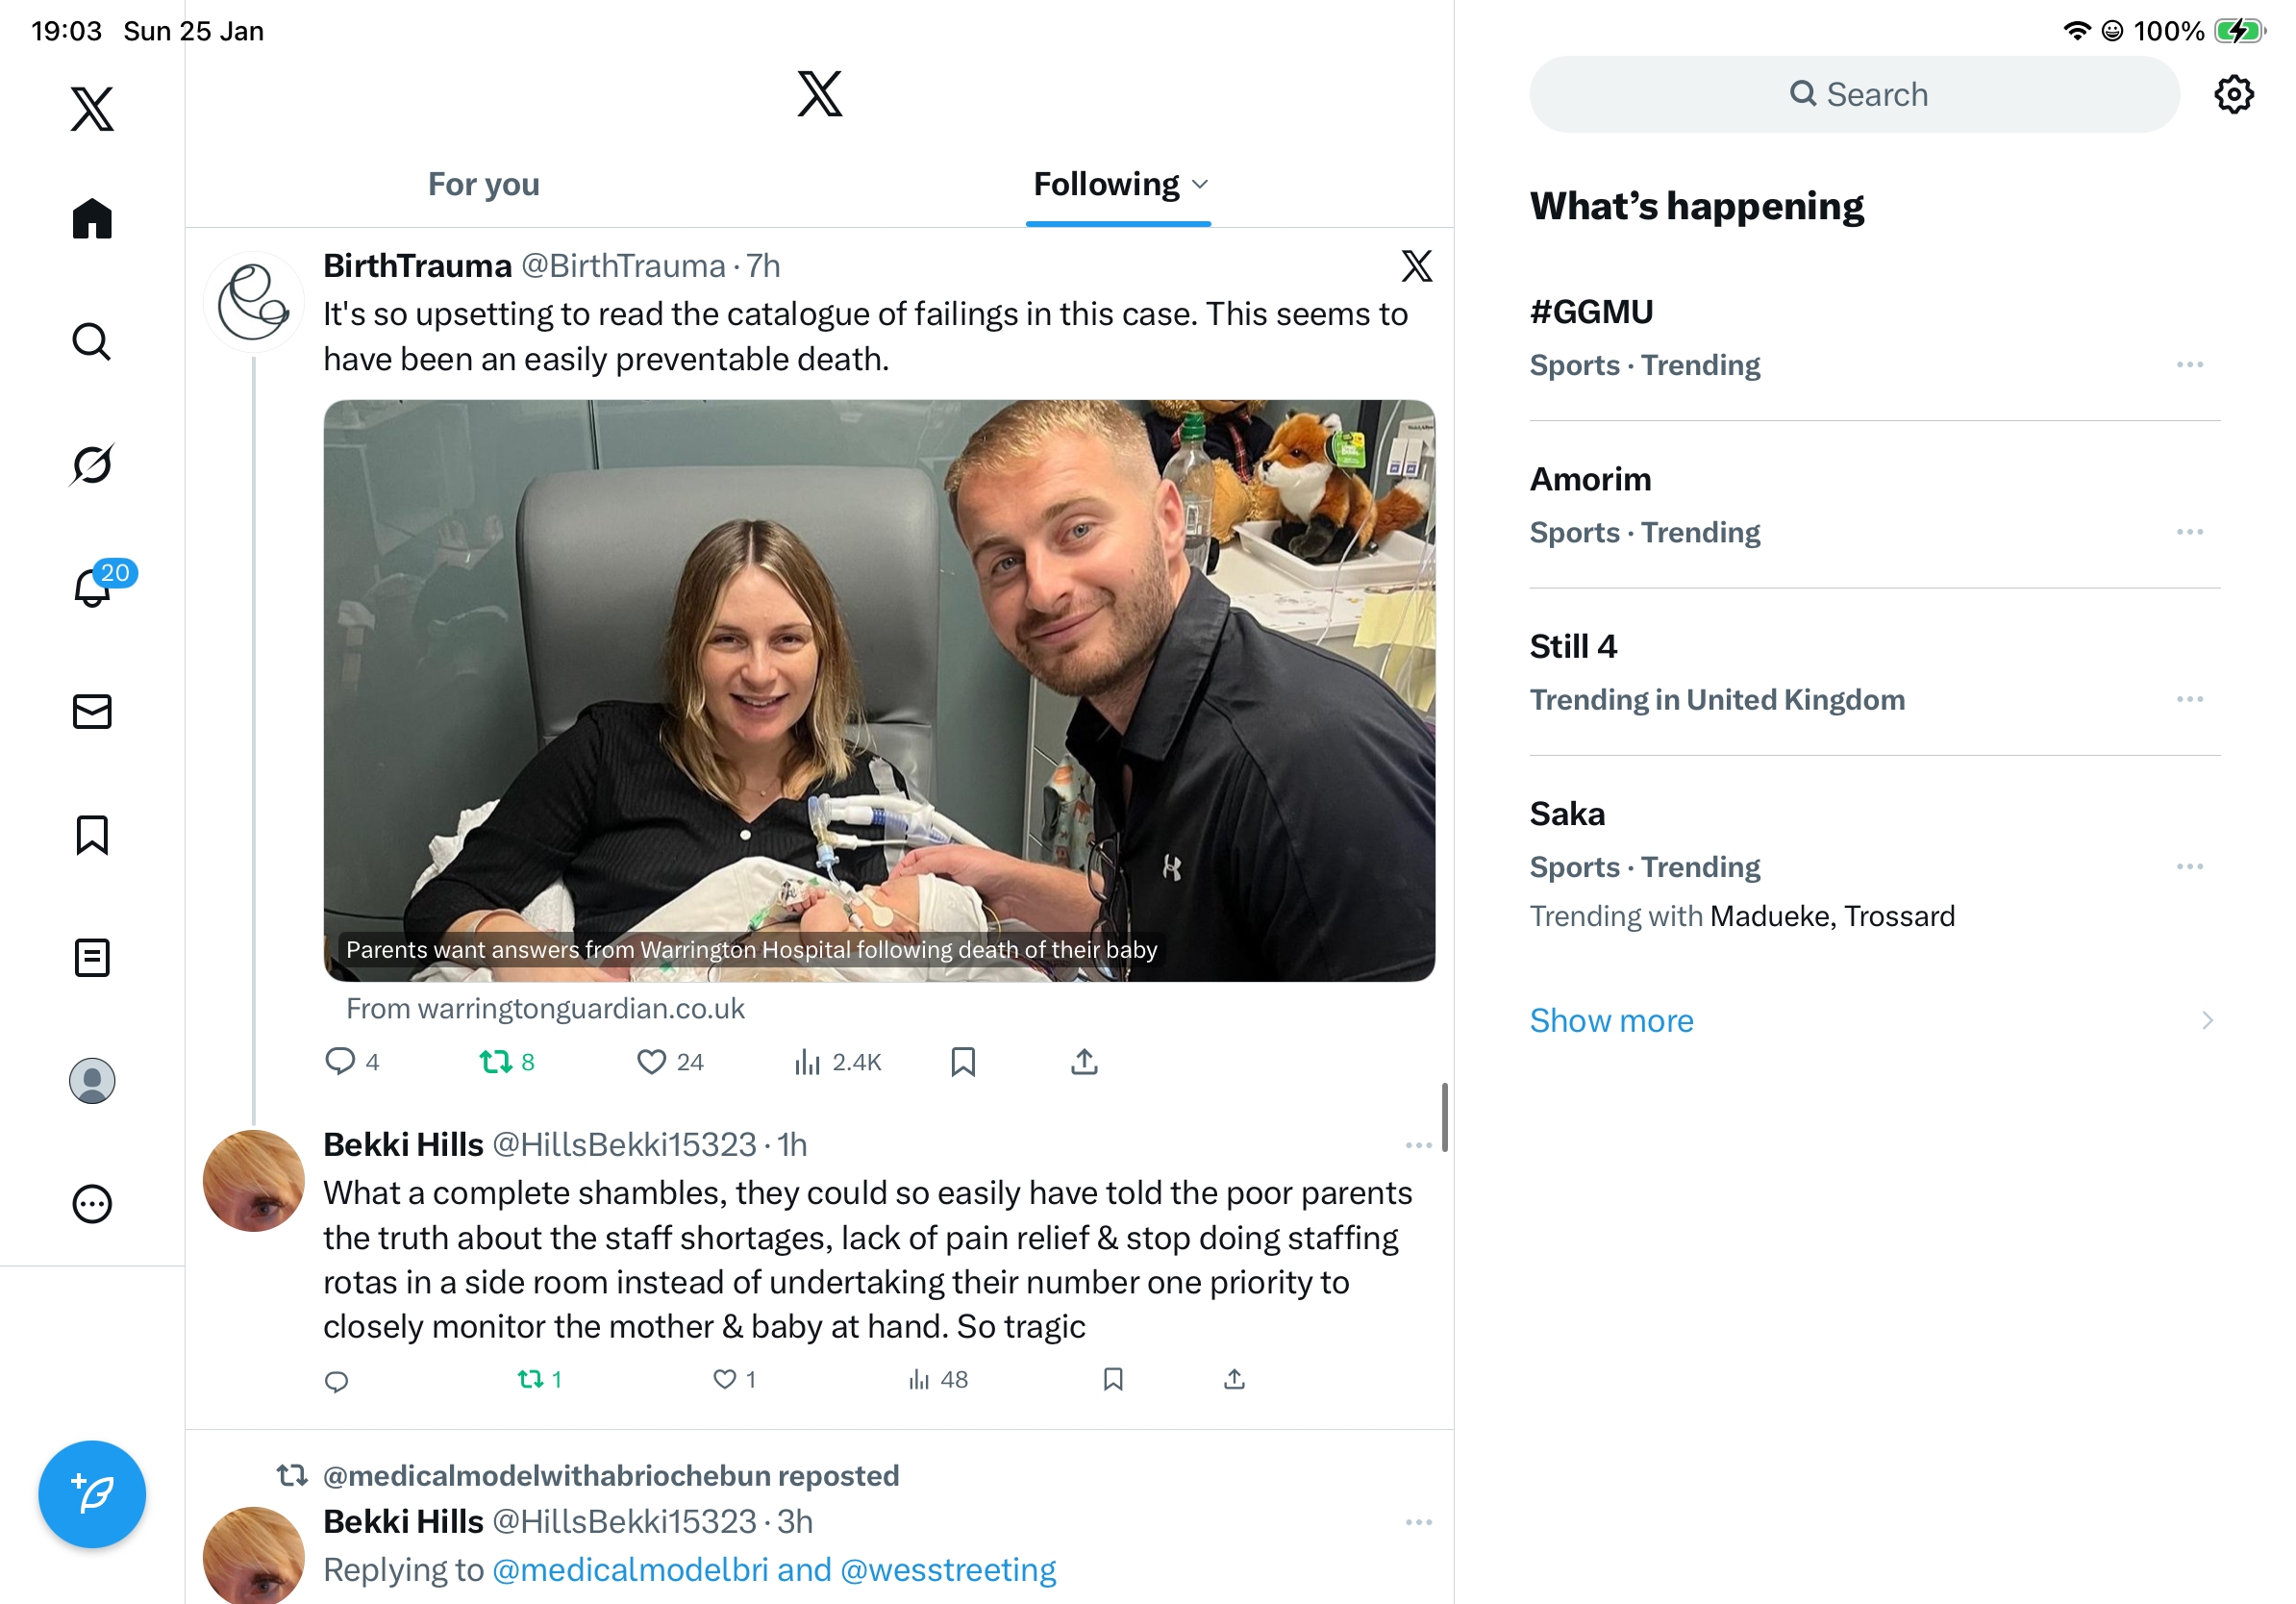Open the Lists icon in sidebar
This screenshot has width=2296, height=1604.
(x=92, y=957)
